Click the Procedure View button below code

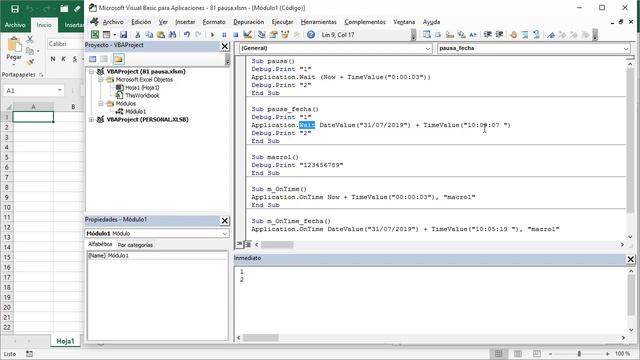point(239,244)
